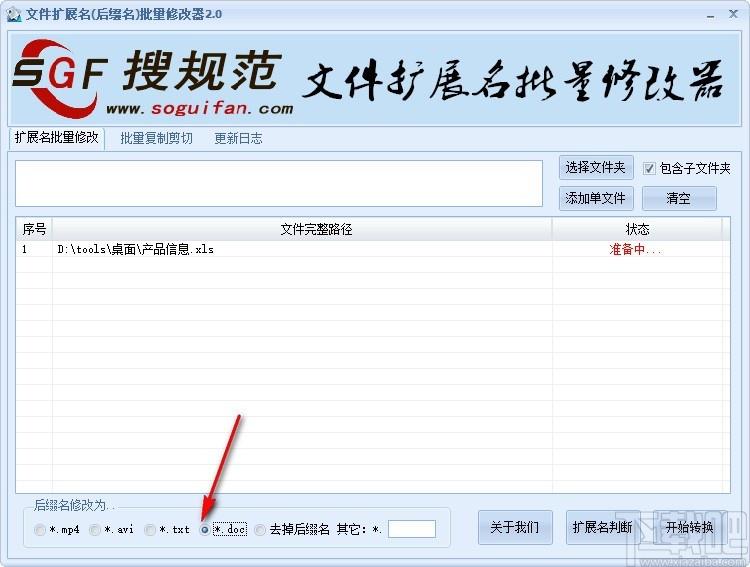Open the SGF 搜规范 logo banner
The image size is (750, 567).
375,78
